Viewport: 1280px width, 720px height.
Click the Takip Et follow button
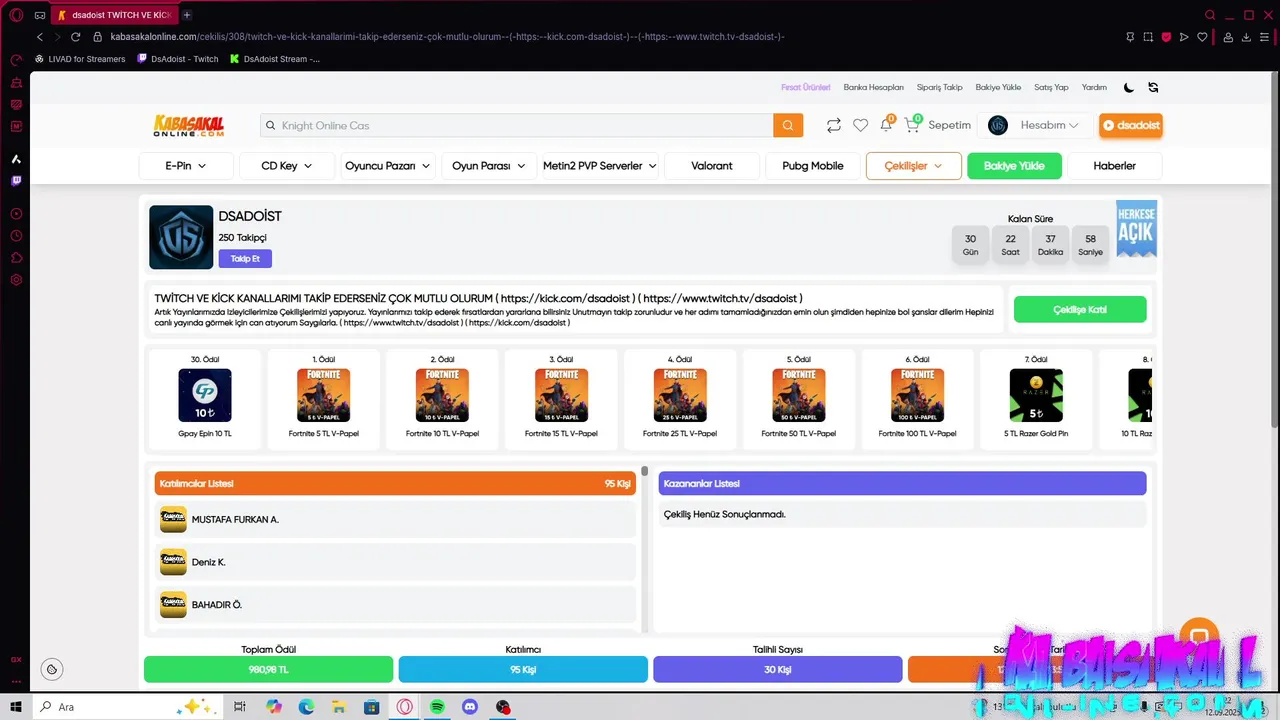coord(245,259)
